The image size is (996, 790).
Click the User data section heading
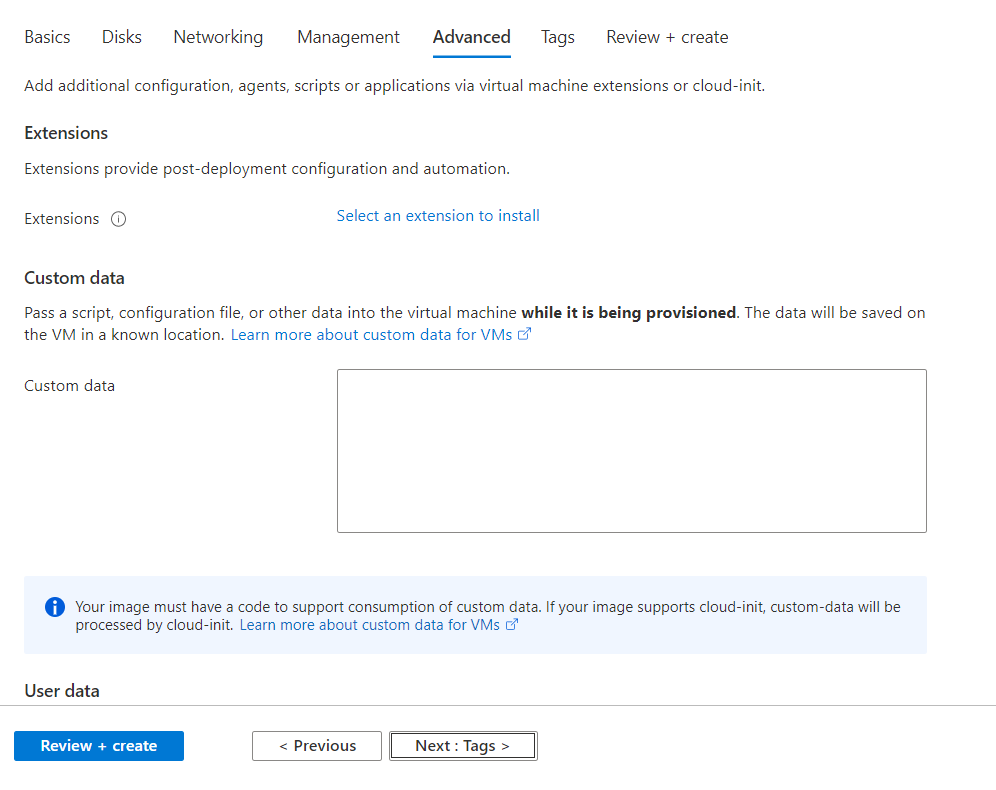(x=62, y=691)
